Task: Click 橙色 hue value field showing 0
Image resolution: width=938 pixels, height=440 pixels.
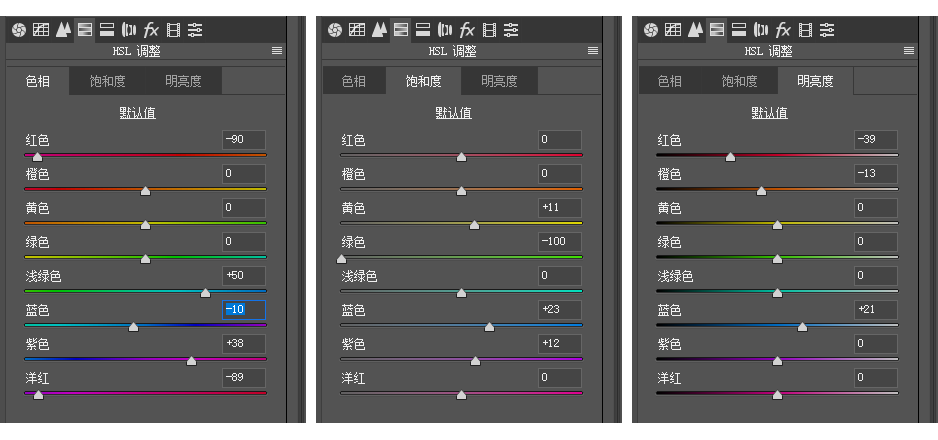Action: click(244, 173)
